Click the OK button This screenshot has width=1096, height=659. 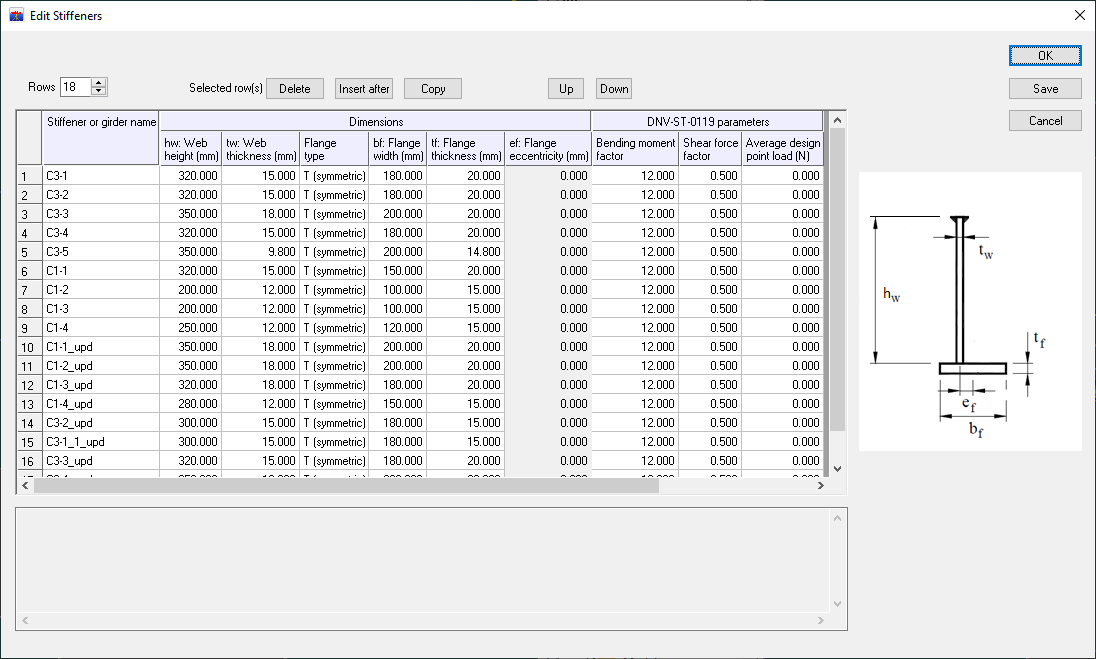coord(1045,56)
